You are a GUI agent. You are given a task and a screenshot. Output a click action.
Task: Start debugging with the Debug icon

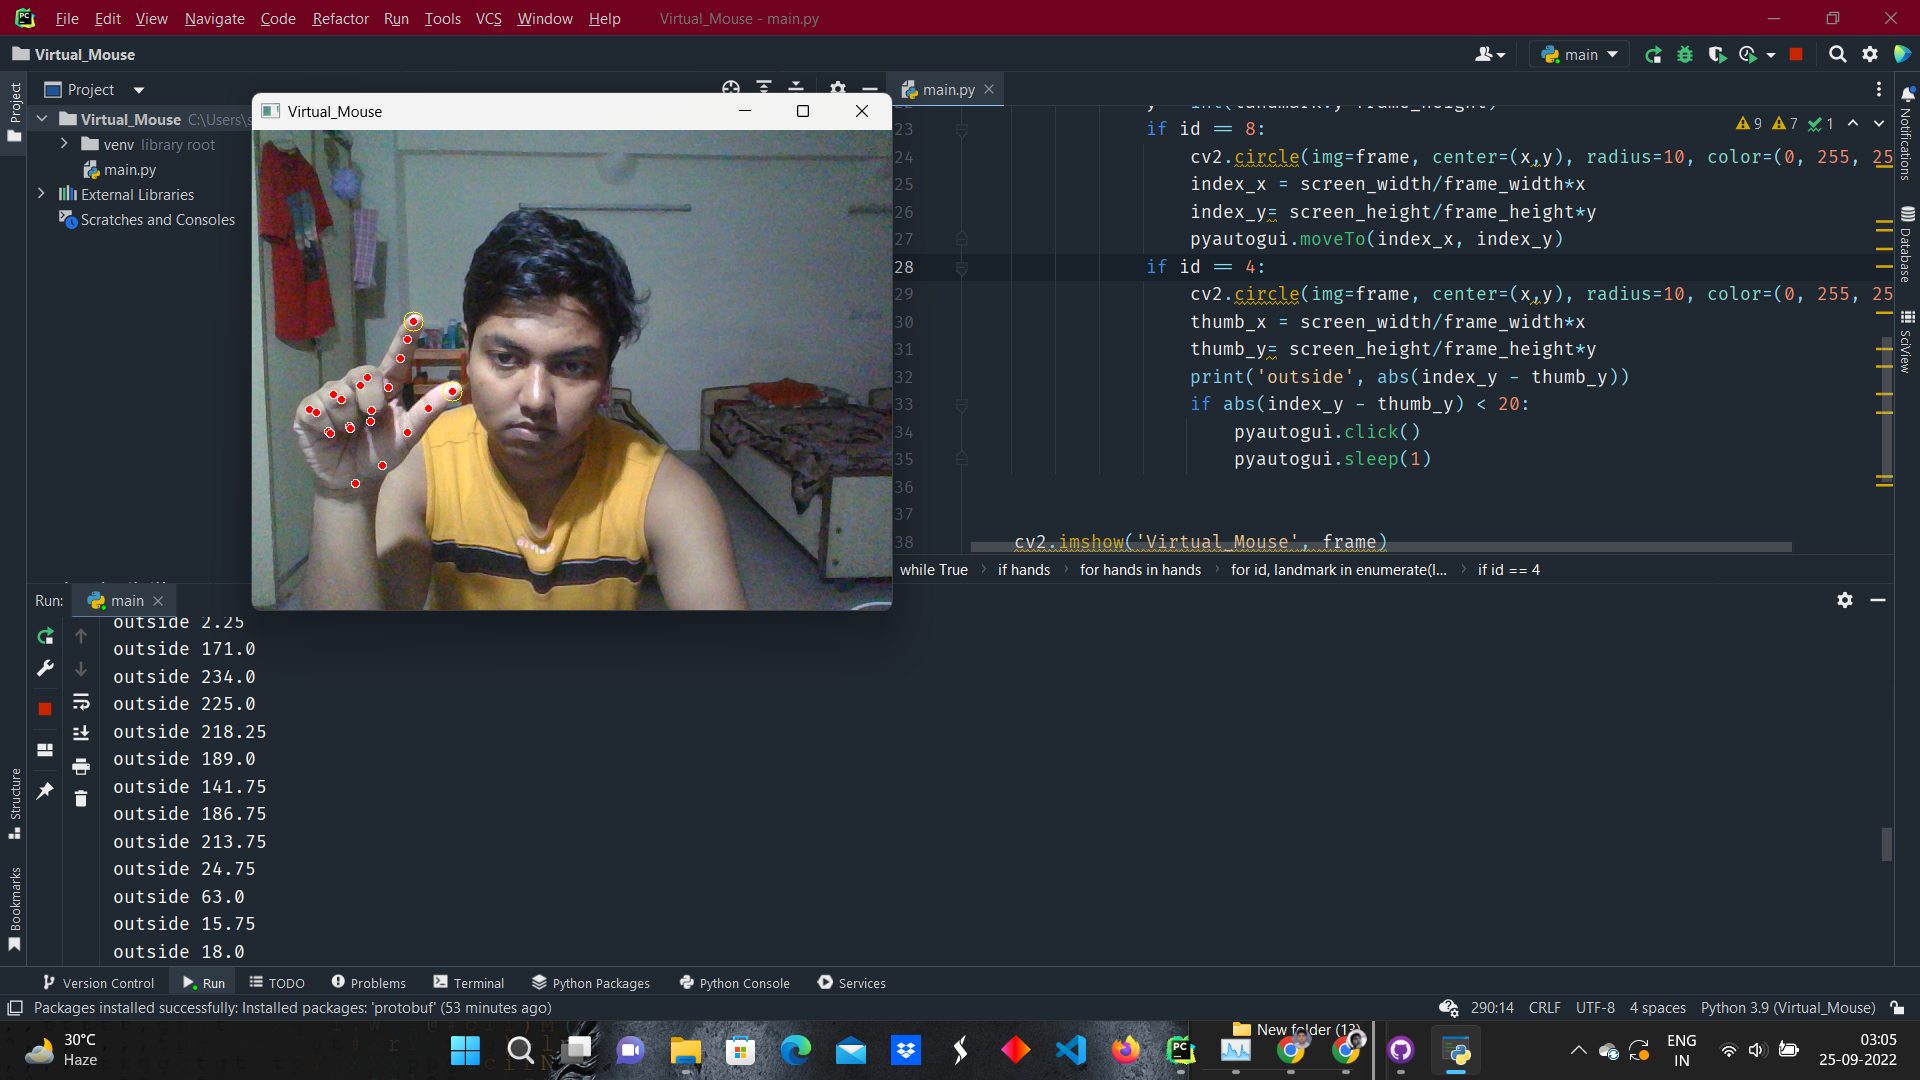point(1685,55)
